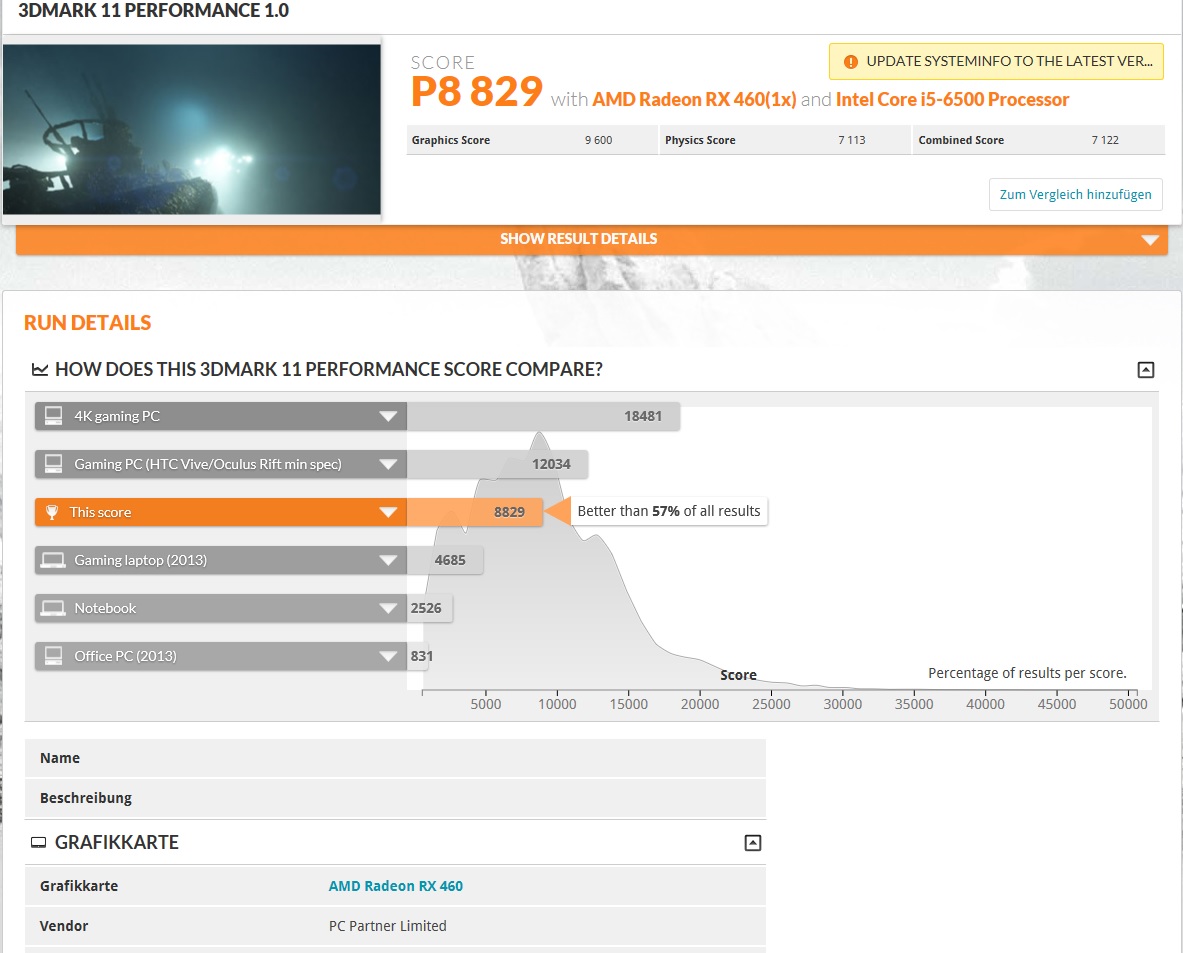
Task: Collapse the score comparison section
Action: point(1145,370)
